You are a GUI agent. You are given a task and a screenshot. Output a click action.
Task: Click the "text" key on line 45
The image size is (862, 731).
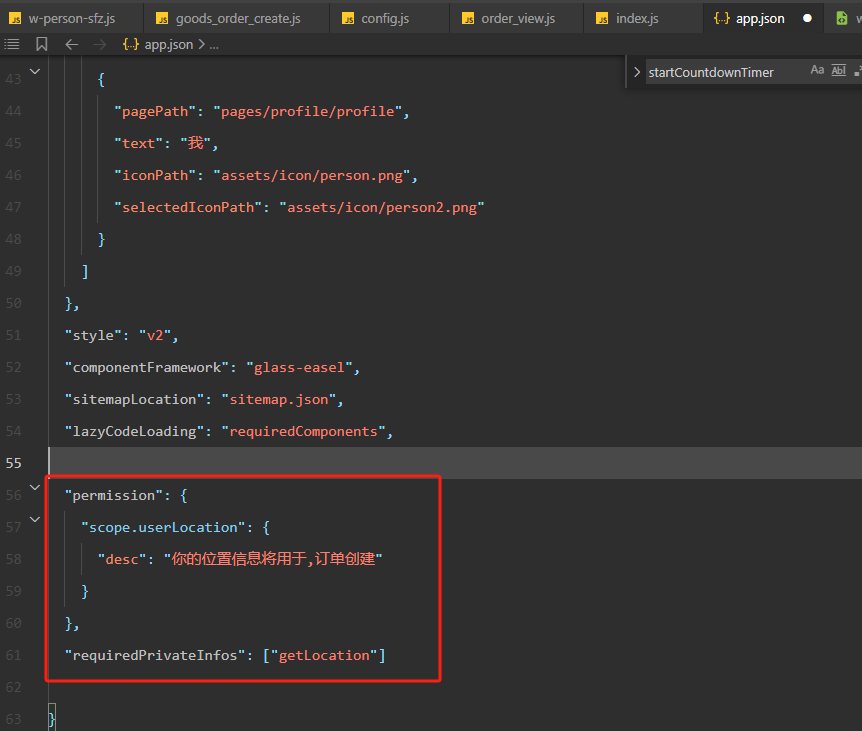click(139, 143)
